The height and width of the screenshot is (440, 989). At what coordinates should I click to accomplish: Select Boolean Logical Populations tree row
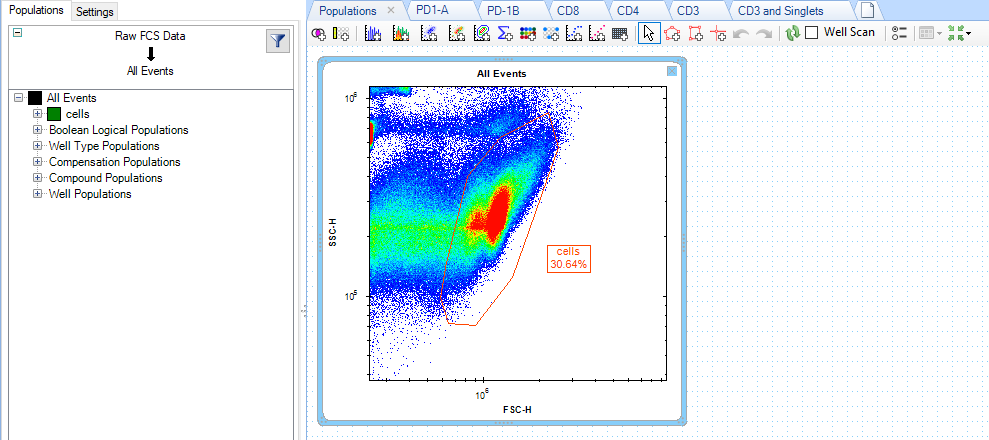pos(119,130)
